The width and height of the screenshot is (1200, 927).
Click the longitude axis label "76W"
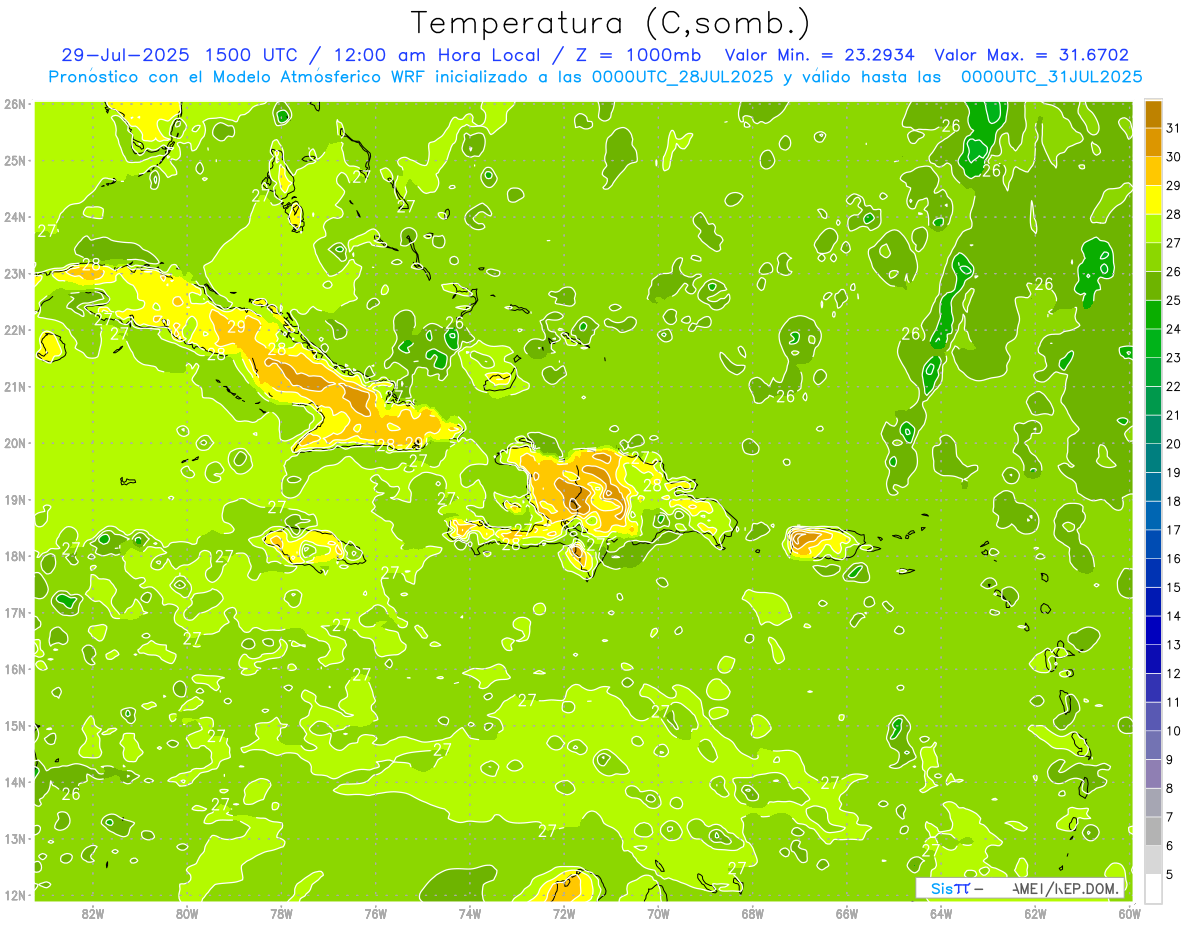pos(375,913)
